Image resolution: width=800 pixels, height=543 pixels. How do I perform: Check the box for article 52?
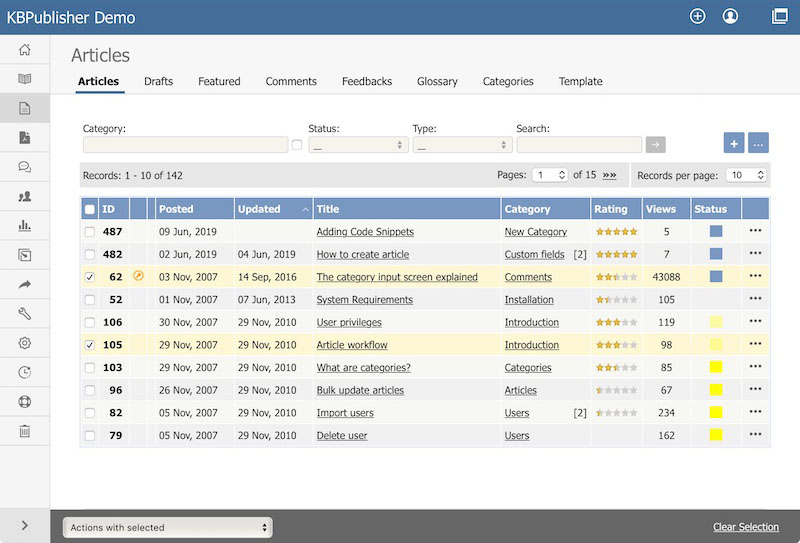(x=89, y=300)
